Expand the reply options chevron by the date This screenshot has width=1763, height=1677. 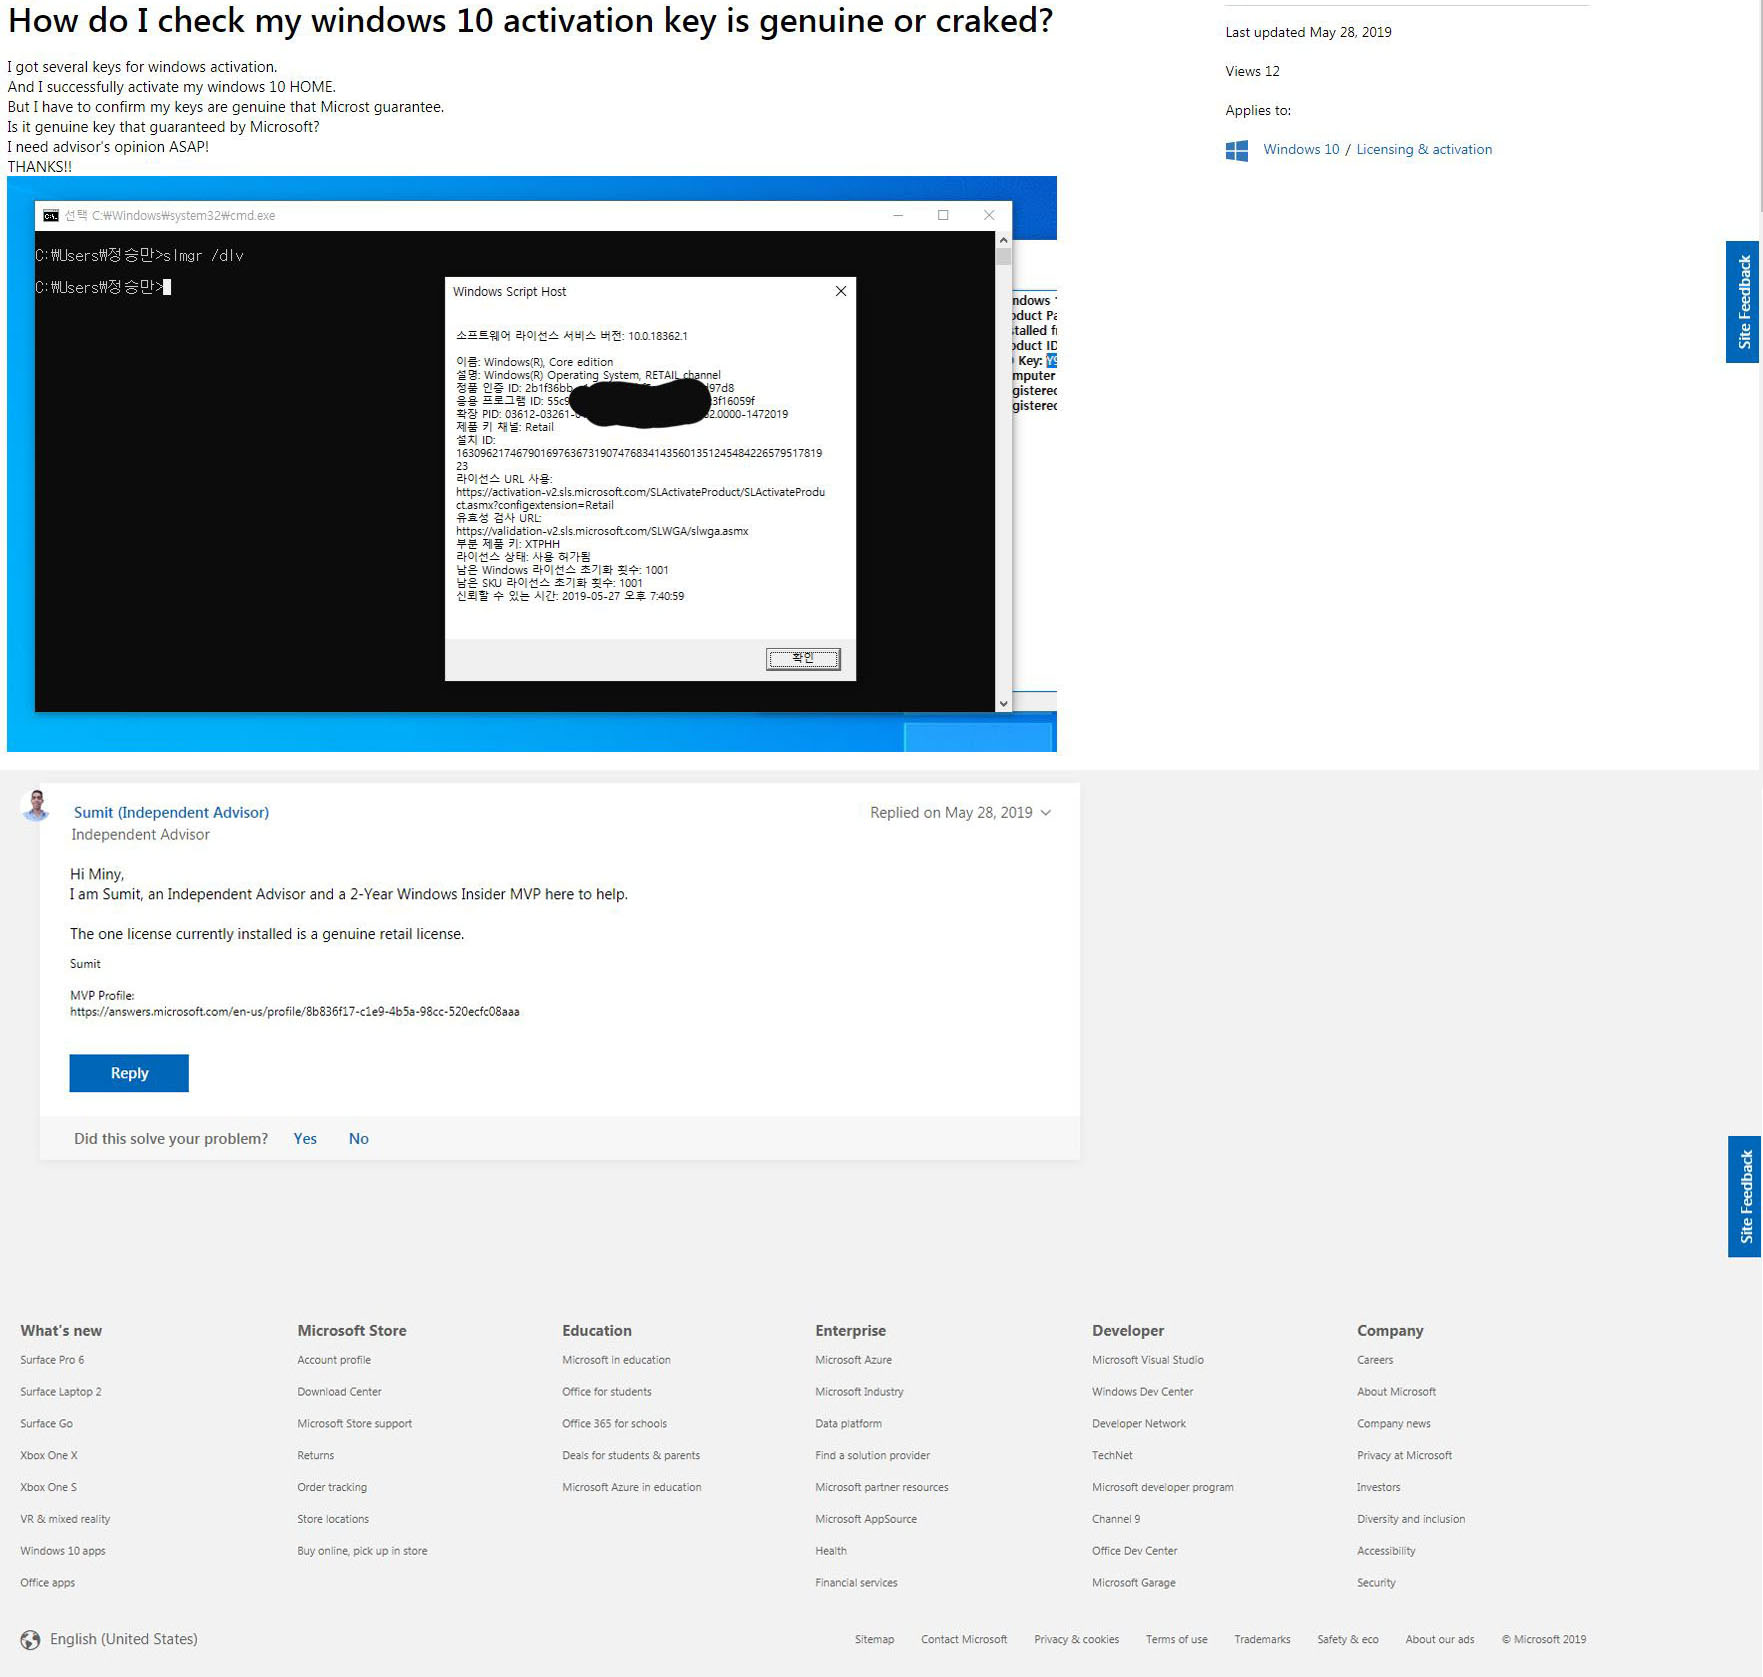[1046, 813]
